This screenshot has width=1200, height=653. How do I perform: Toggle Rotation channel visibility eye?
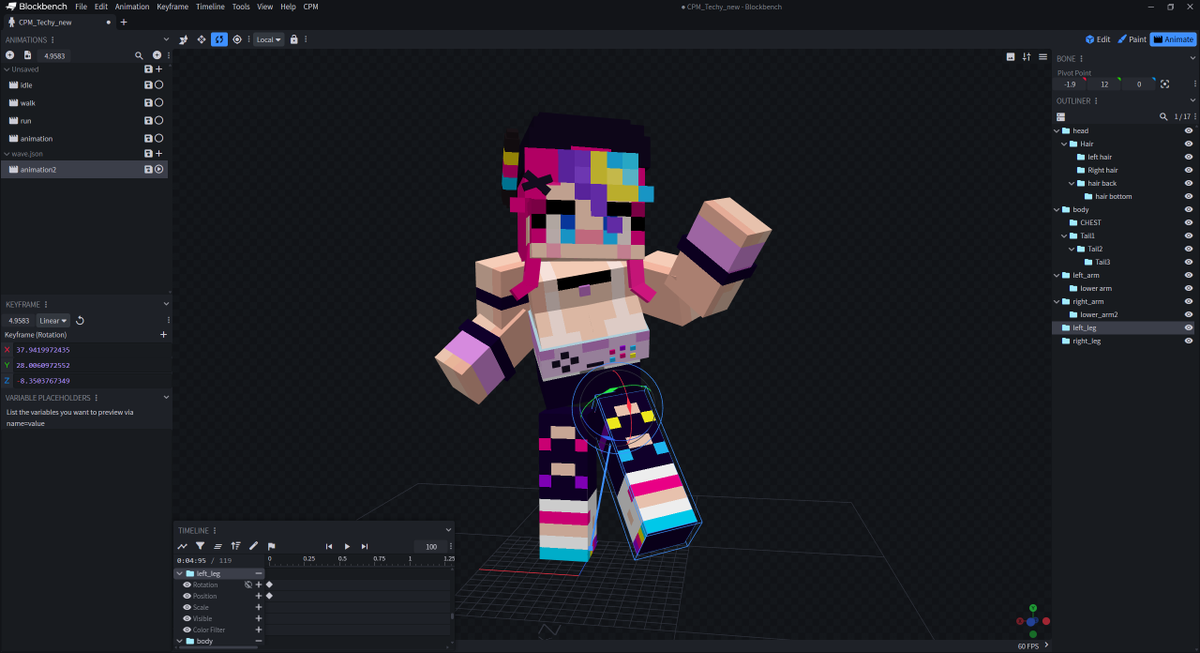(x=187, y=585)
